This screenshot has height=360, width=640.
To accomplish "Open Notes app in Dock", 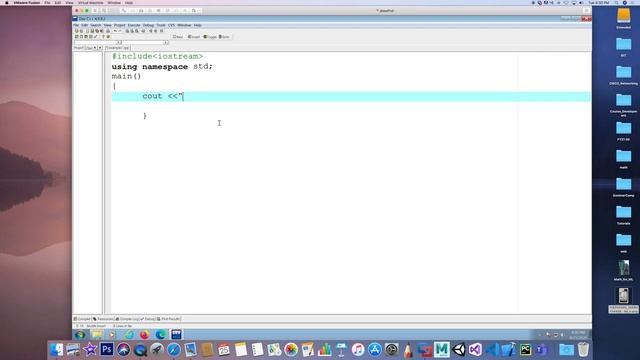I will coord(240,350).
